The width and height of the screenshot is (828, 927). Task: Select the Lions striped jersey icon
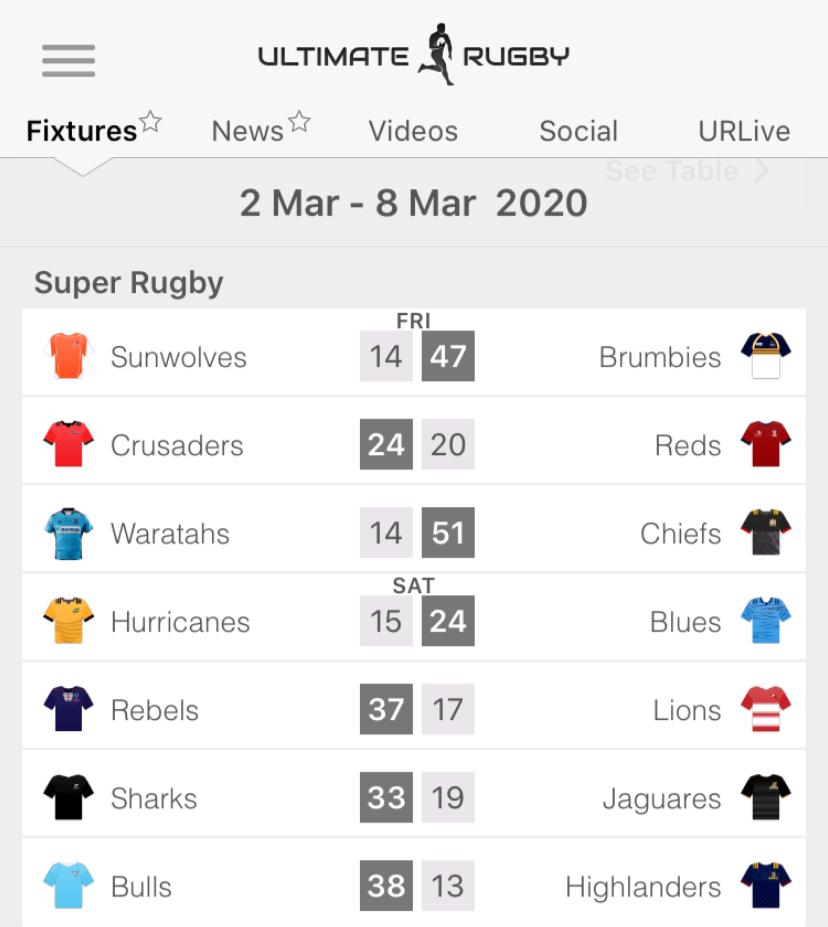[765, 709]
